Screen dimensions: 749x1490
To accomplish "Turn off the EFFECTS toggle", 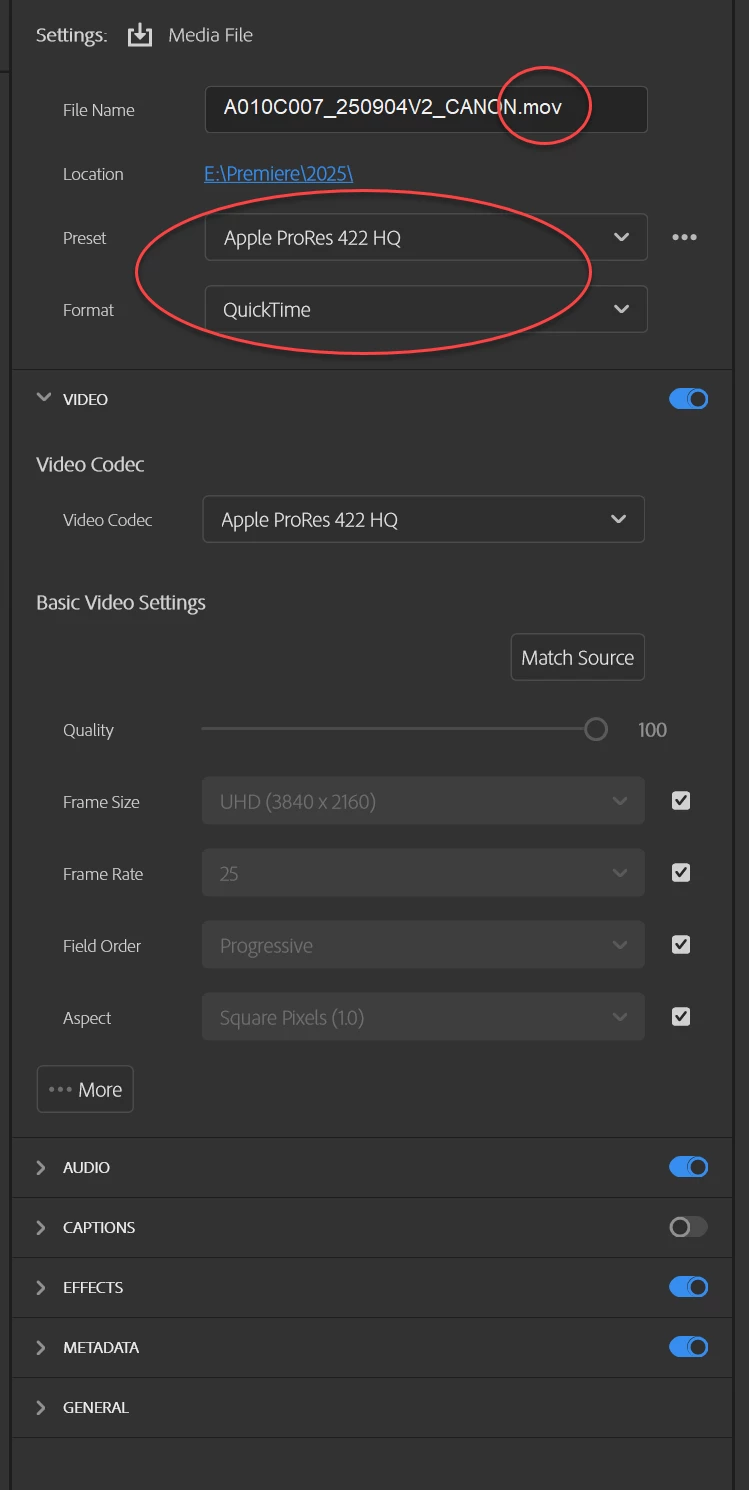I will [688, 1287].
